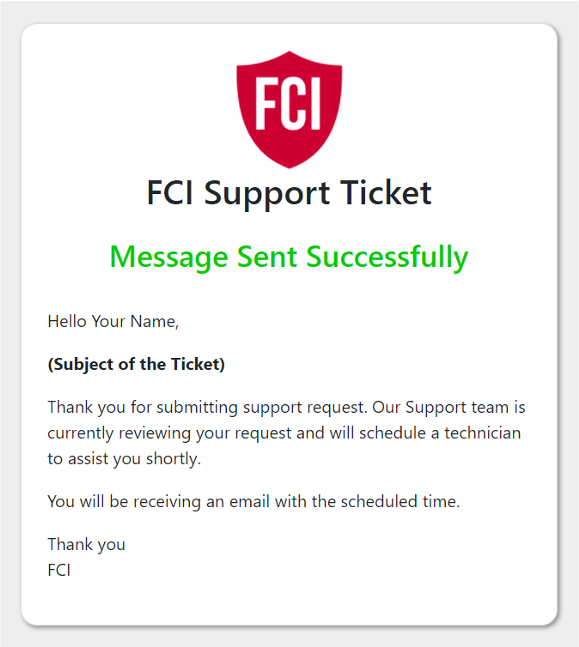This screenshot has height=647, width=579.
Task: Click the white FCI letters inside shield
Action: [x=288, y=104]
